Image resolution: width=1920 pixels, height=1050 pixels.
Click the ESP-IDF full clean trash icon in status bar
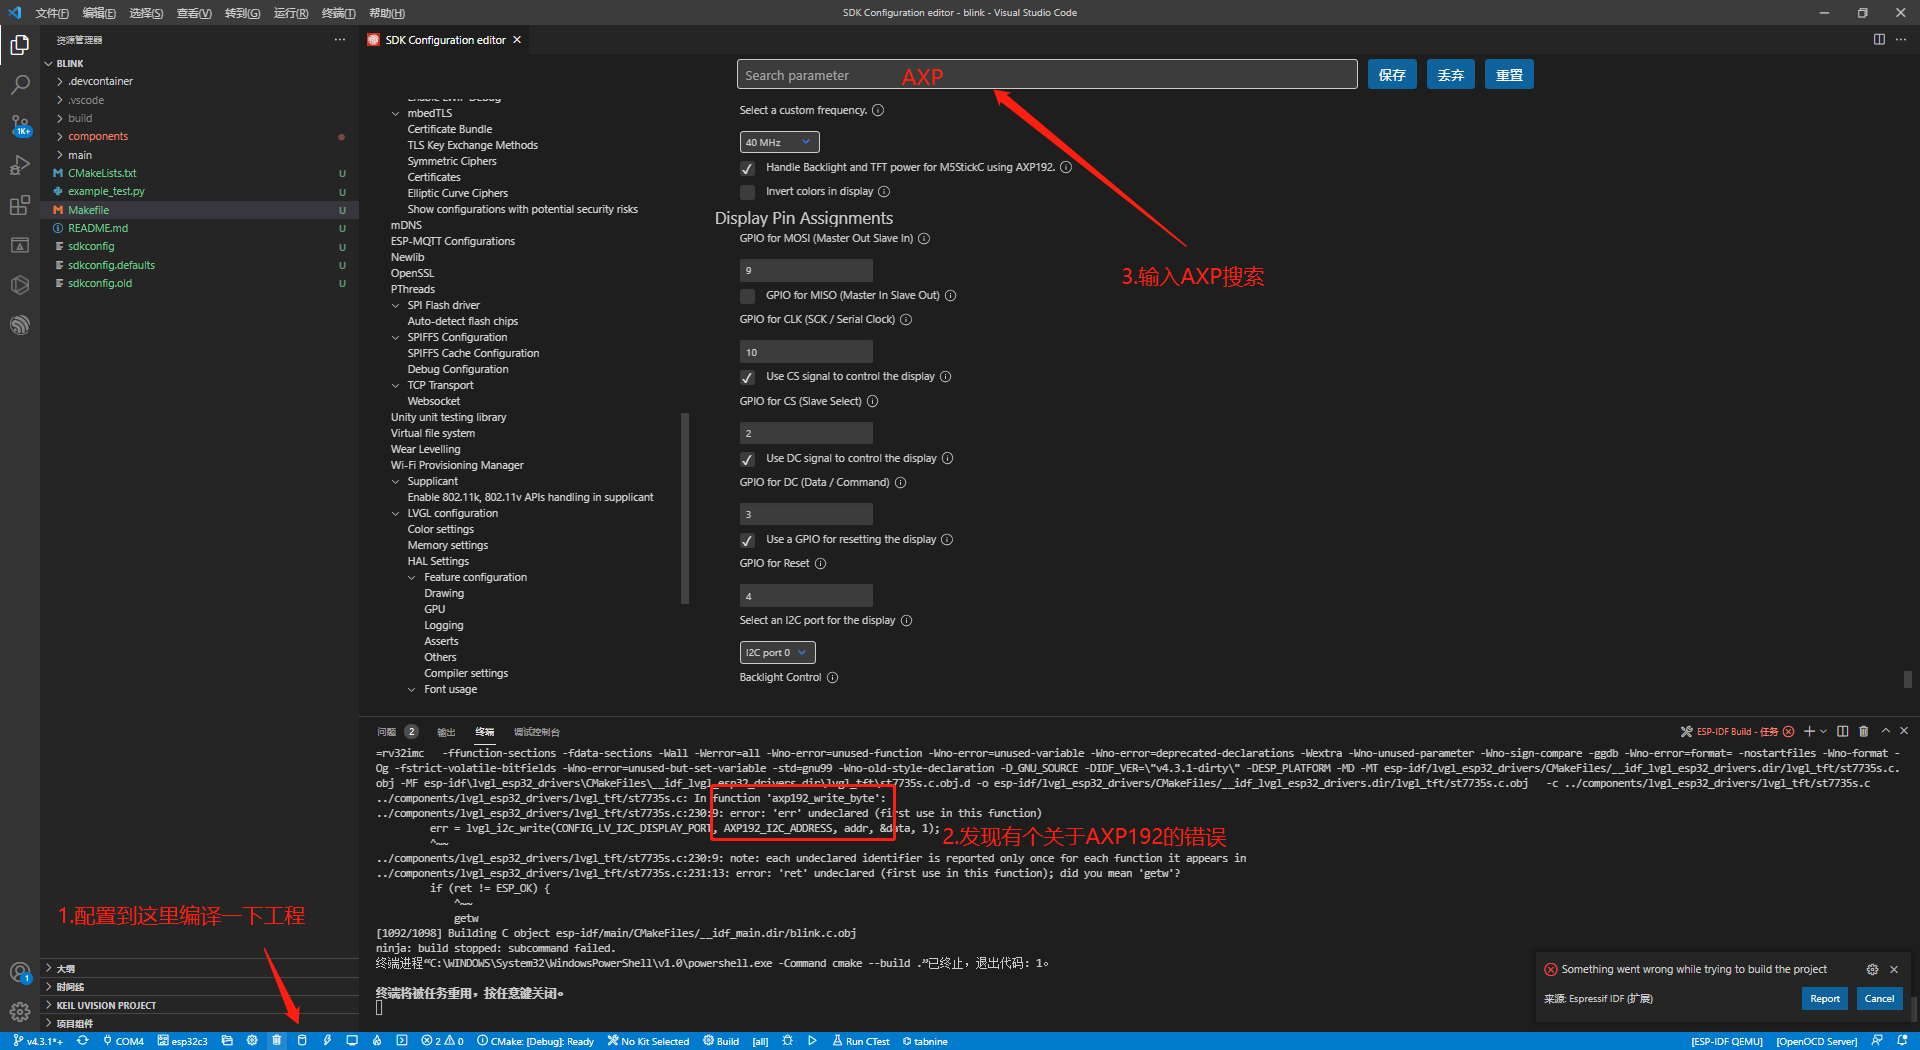[x=277, y=1041]
